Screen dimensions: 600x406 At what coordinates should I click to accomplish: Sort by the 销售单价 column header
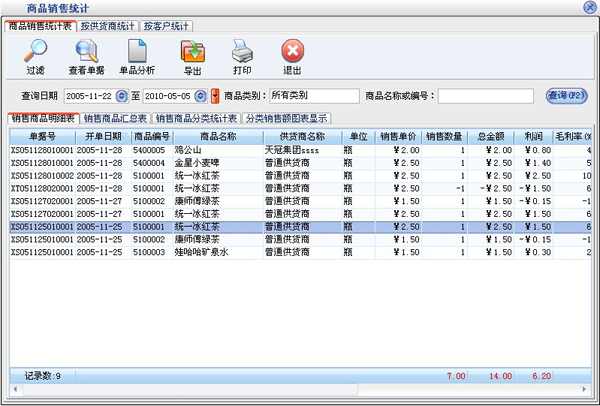(396, 136)
